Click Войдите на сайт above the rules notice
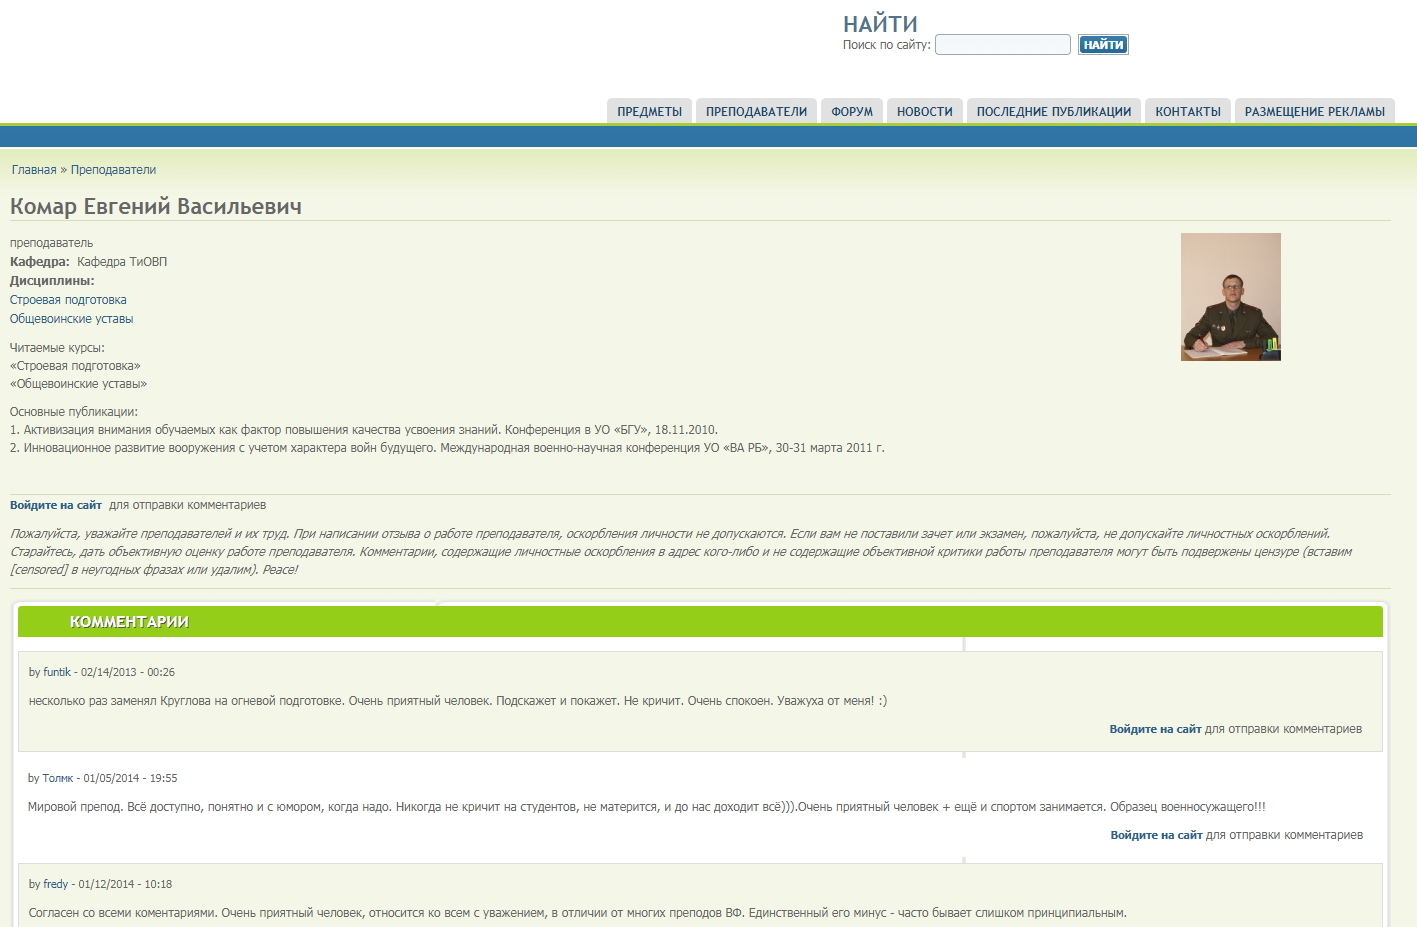Image resolution: width=1417 pixels, height=927 pixels. [56, 505]
